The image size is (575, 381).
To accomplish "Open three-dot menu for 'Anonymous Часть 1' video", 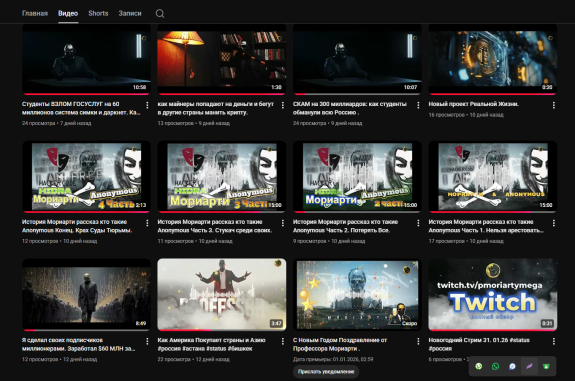I will coord(554,223).
